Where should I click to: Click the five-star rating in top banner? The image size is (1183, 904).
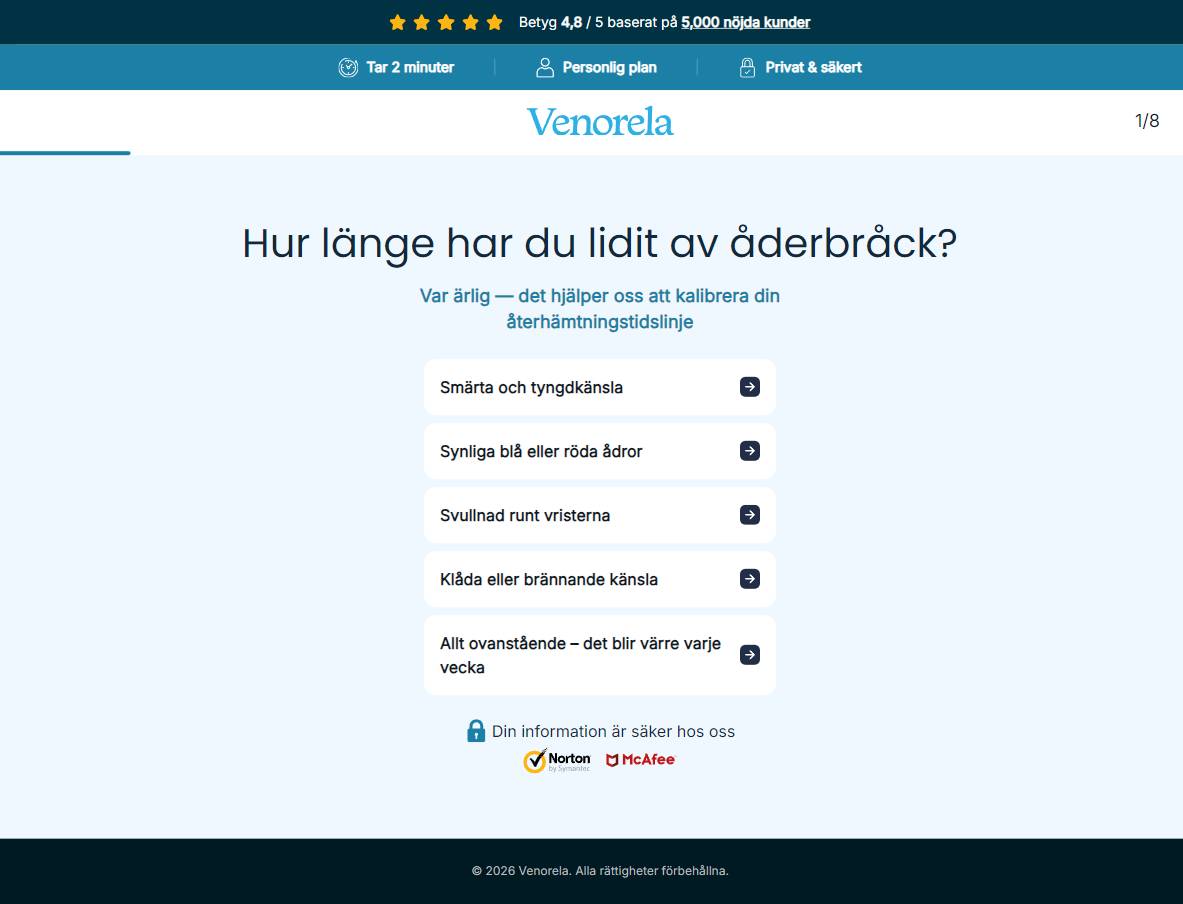446,23
